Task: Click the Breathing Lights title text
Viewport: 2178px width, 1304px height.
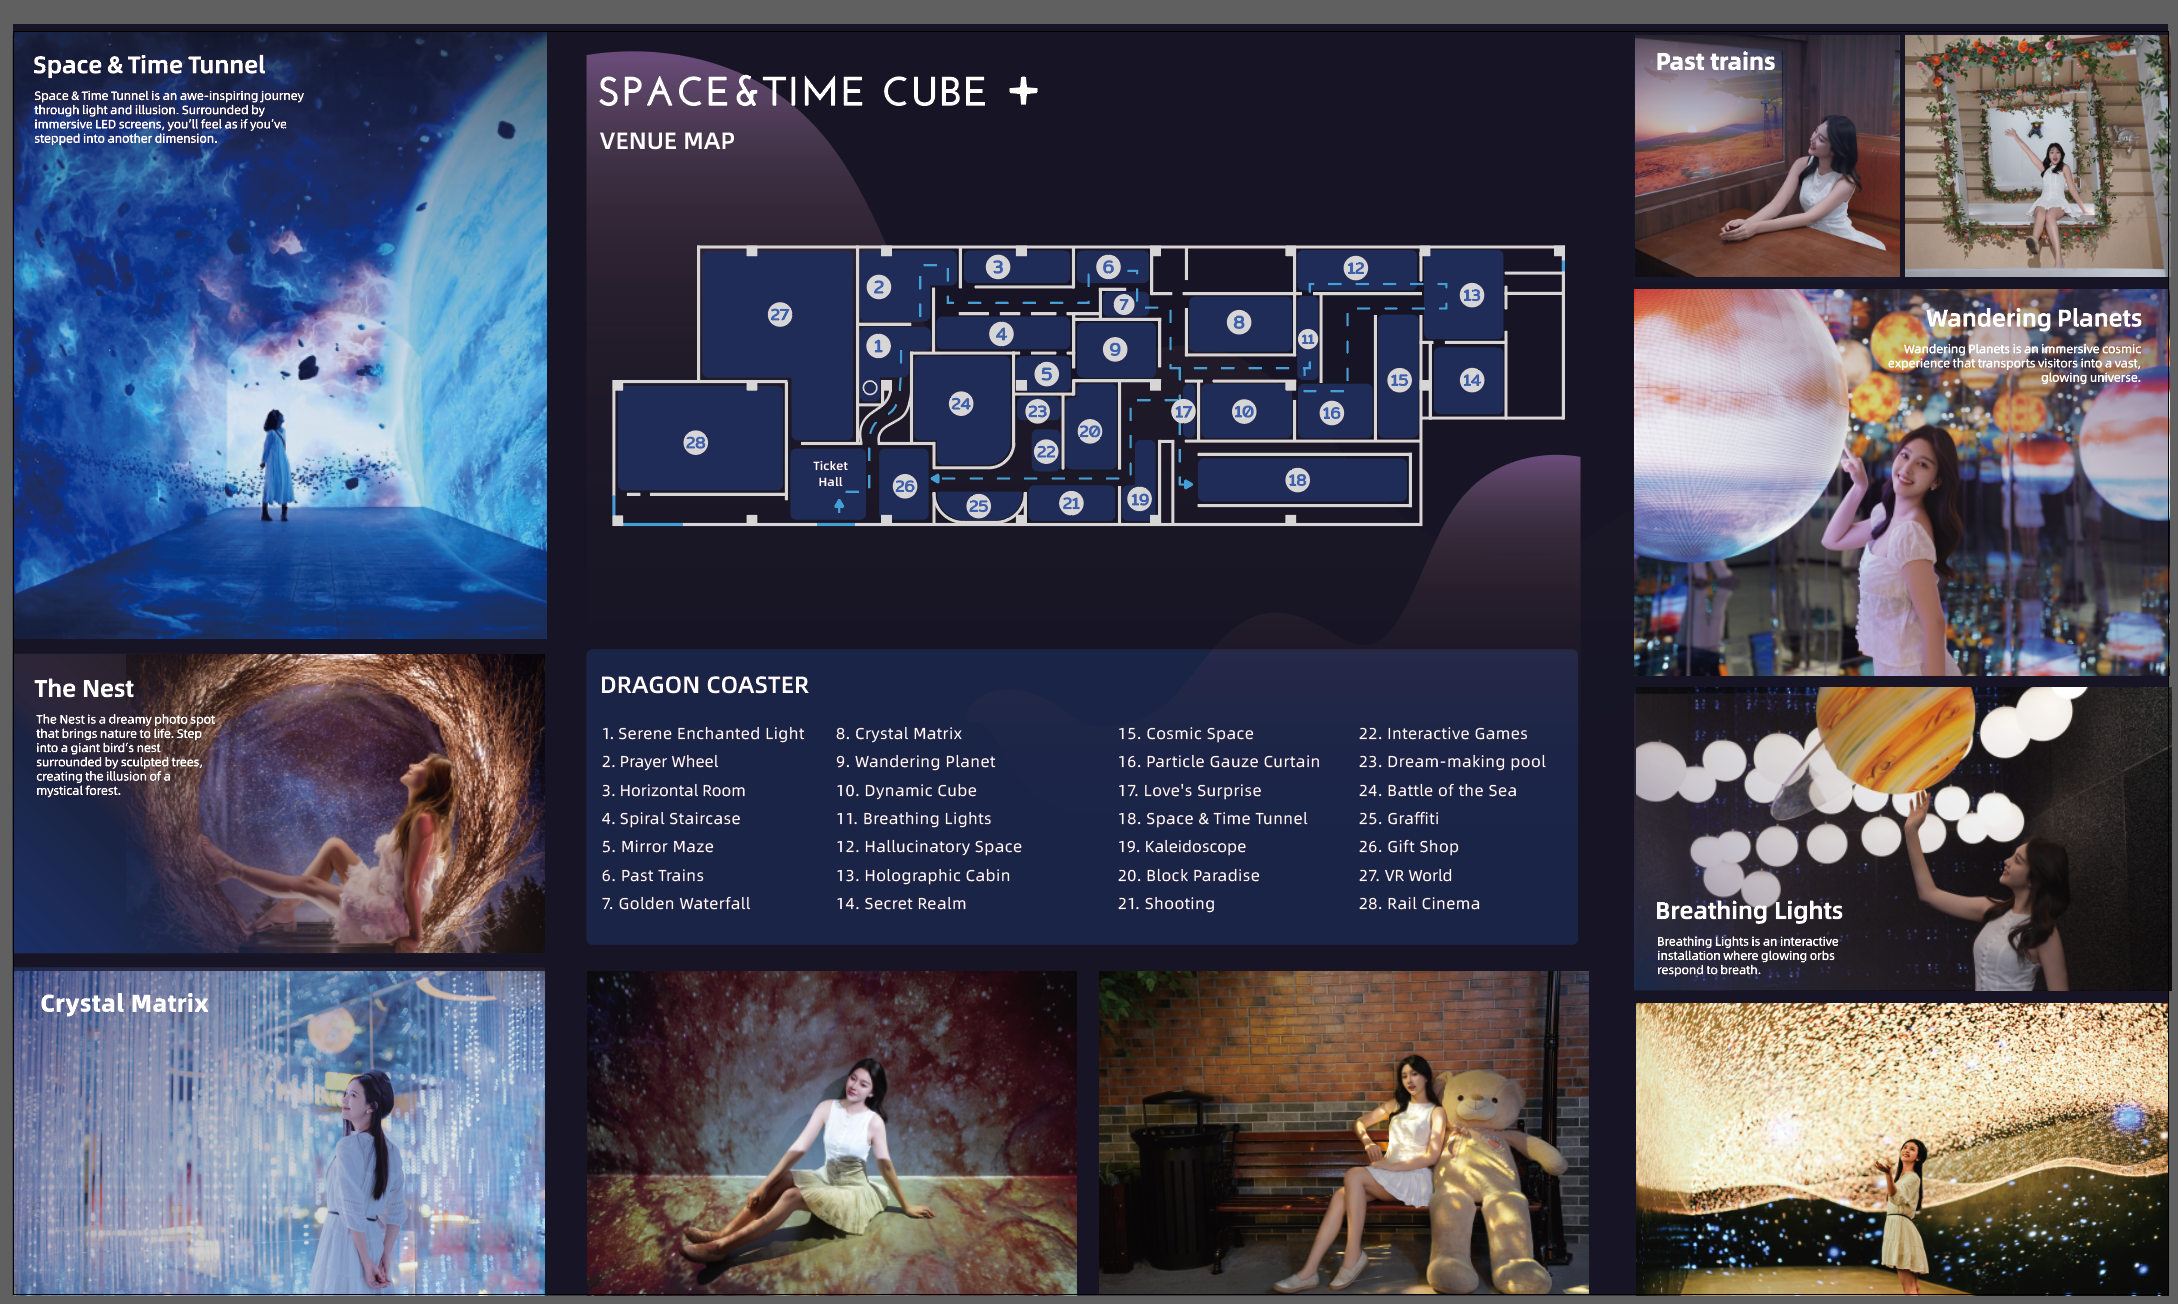Action: (x=1748, y=910)
